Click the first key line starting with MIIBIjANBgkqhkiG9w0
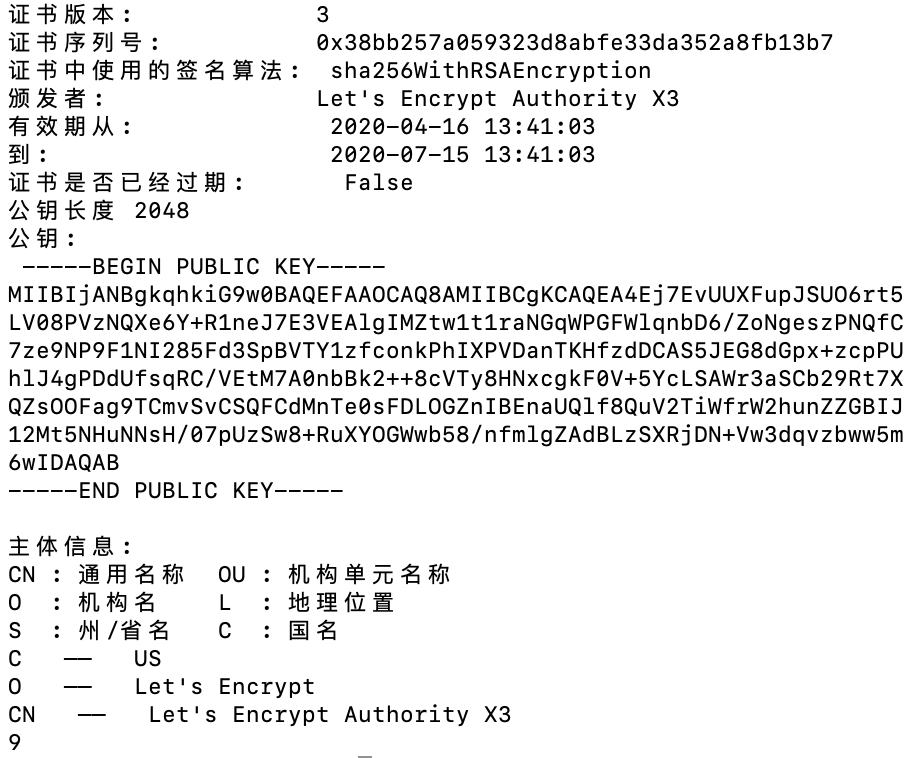This screenshot has width=916, height=758. (x=455, y=295)
